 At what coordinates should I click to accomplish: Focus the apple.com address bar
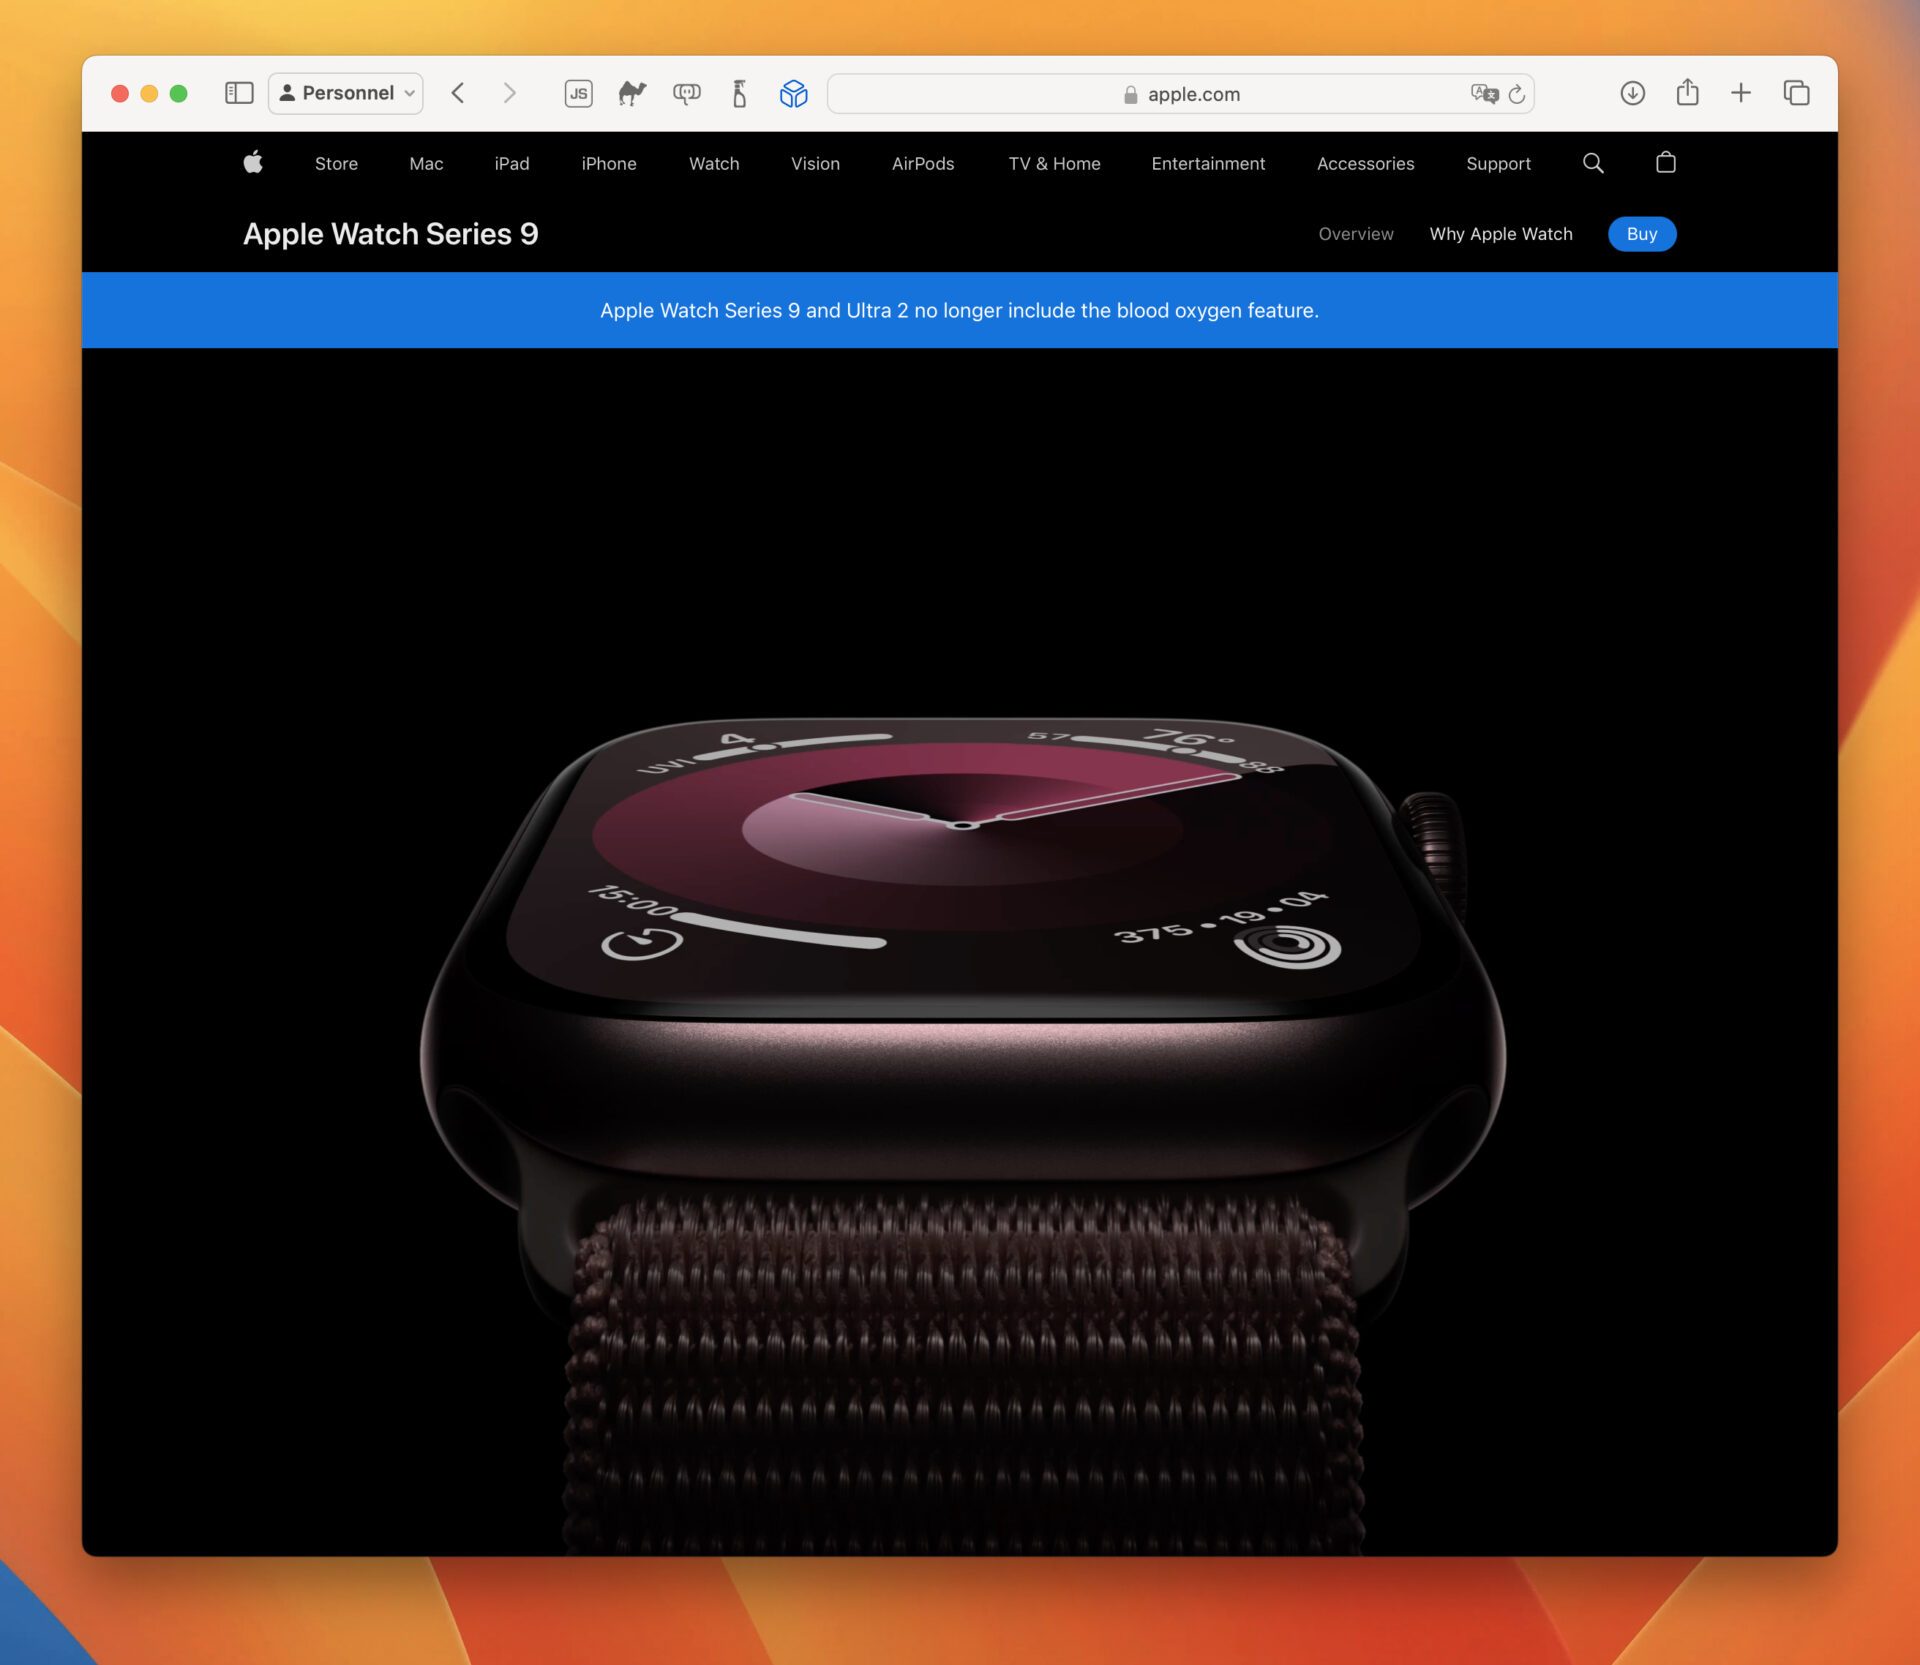(x=1181, y=94)
